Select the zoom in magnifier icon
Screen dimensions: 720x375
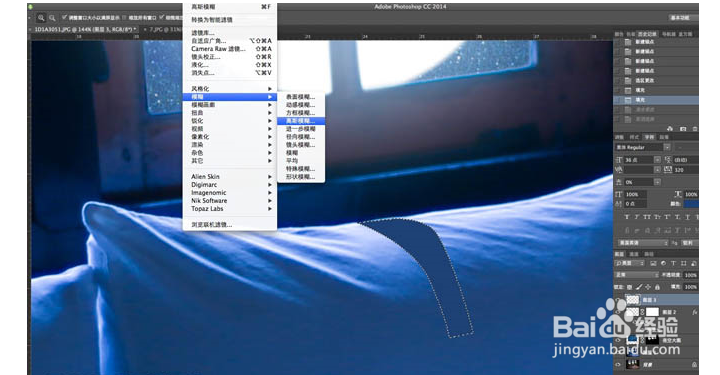coord(41,18)
